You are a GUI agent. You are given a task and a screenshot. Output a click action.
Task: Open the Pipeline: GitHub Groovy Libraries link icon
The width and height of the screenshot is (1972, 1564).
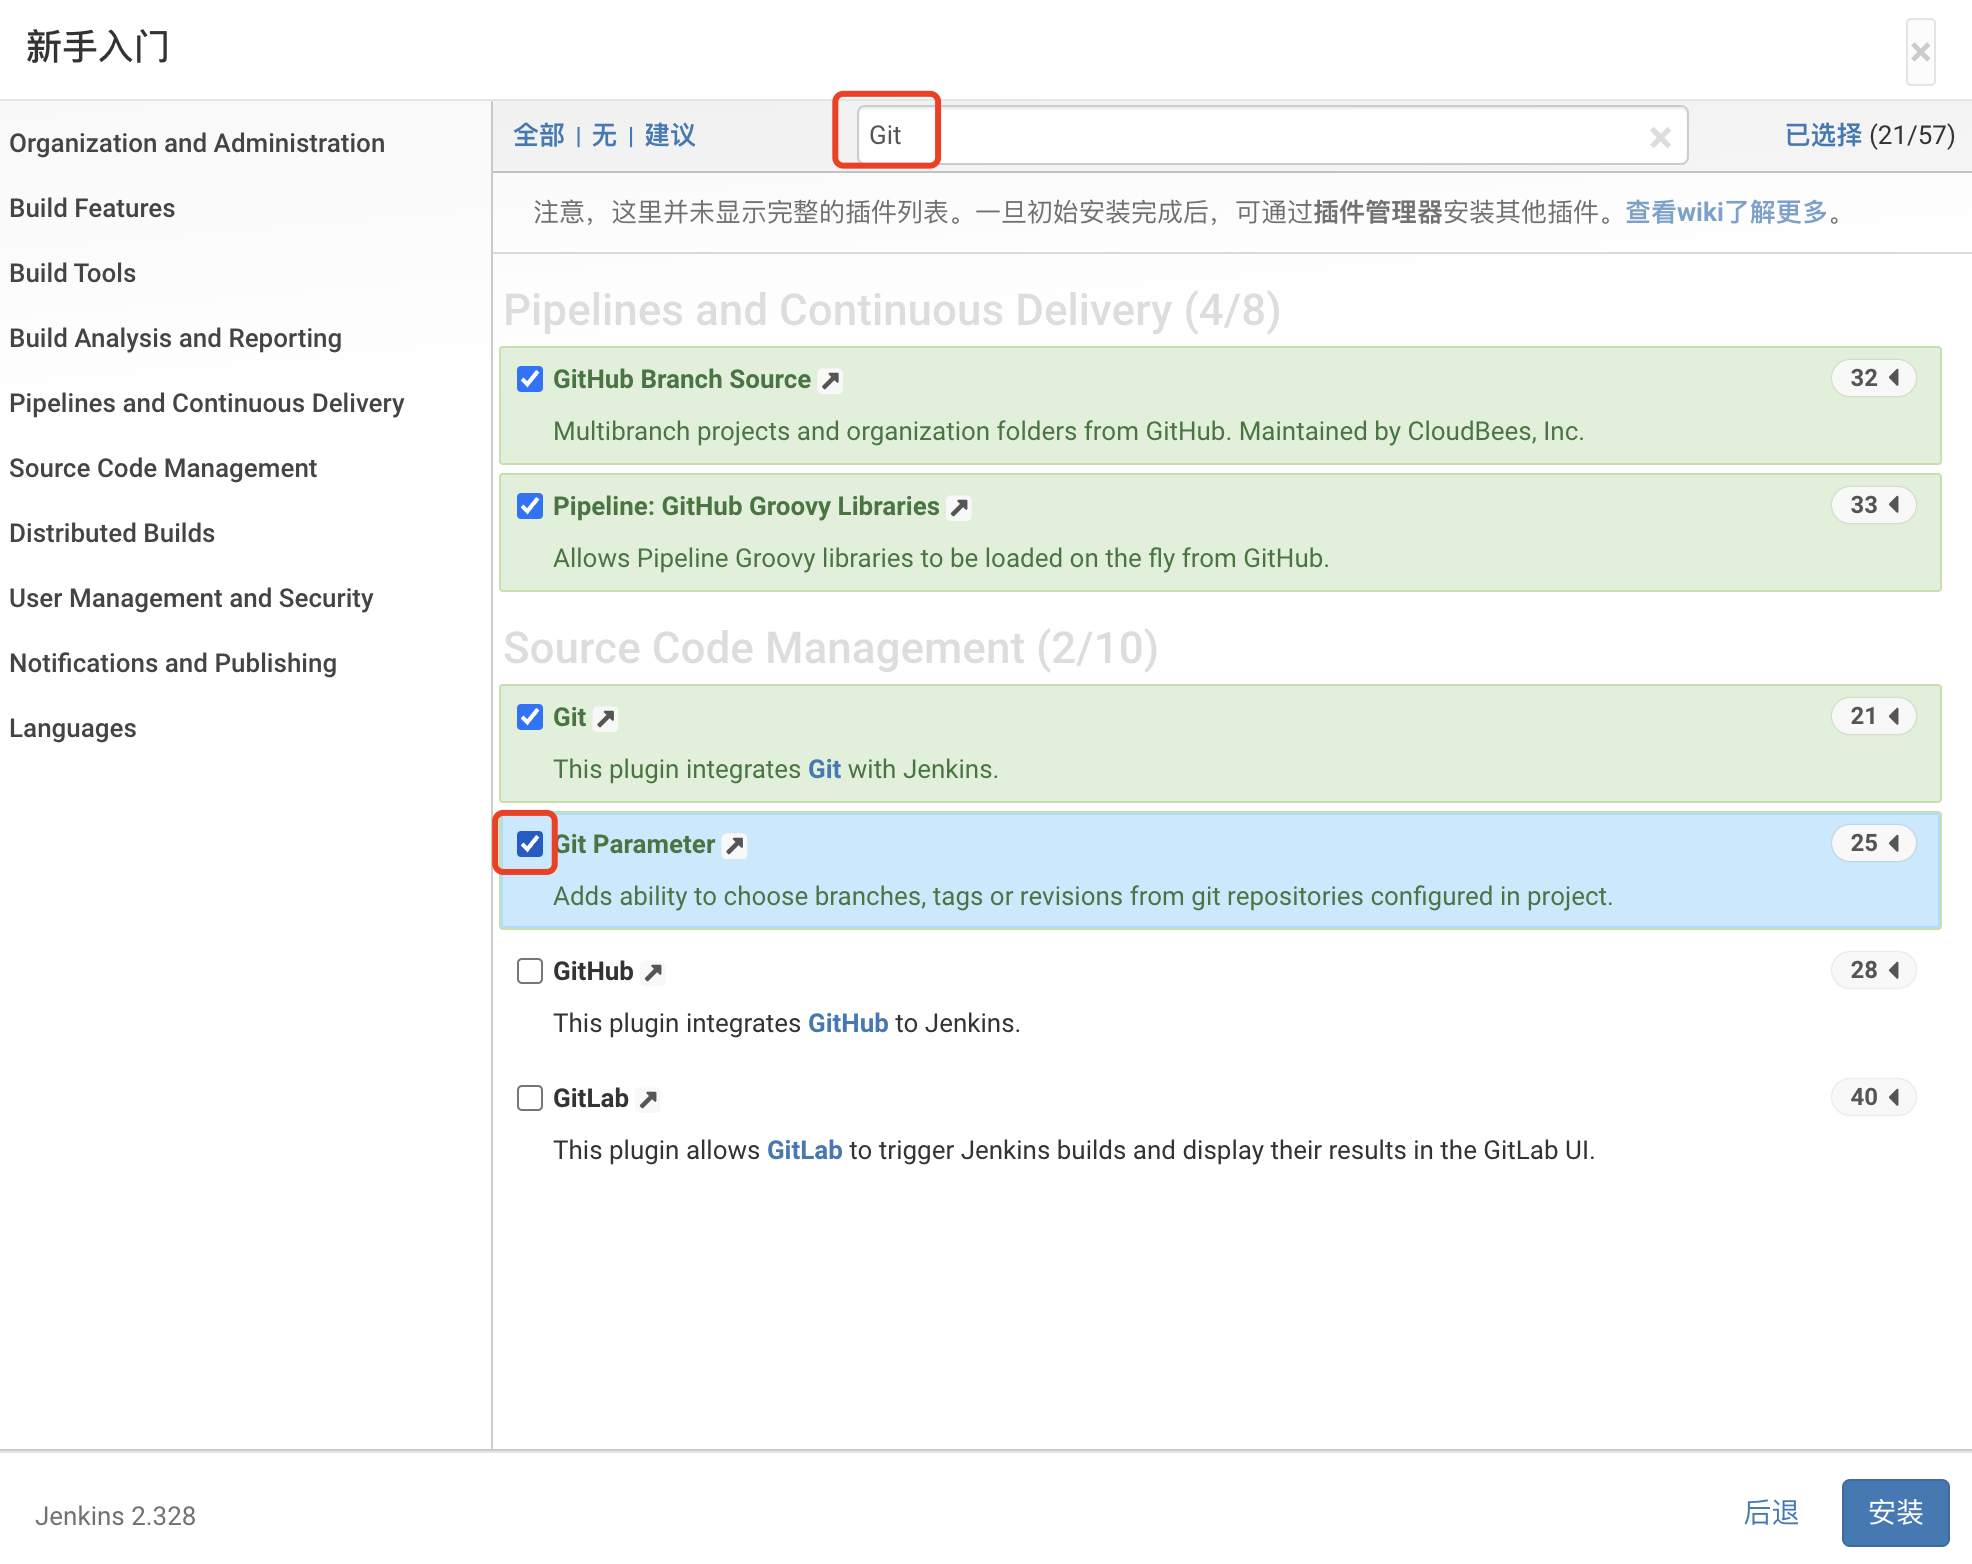959,508
